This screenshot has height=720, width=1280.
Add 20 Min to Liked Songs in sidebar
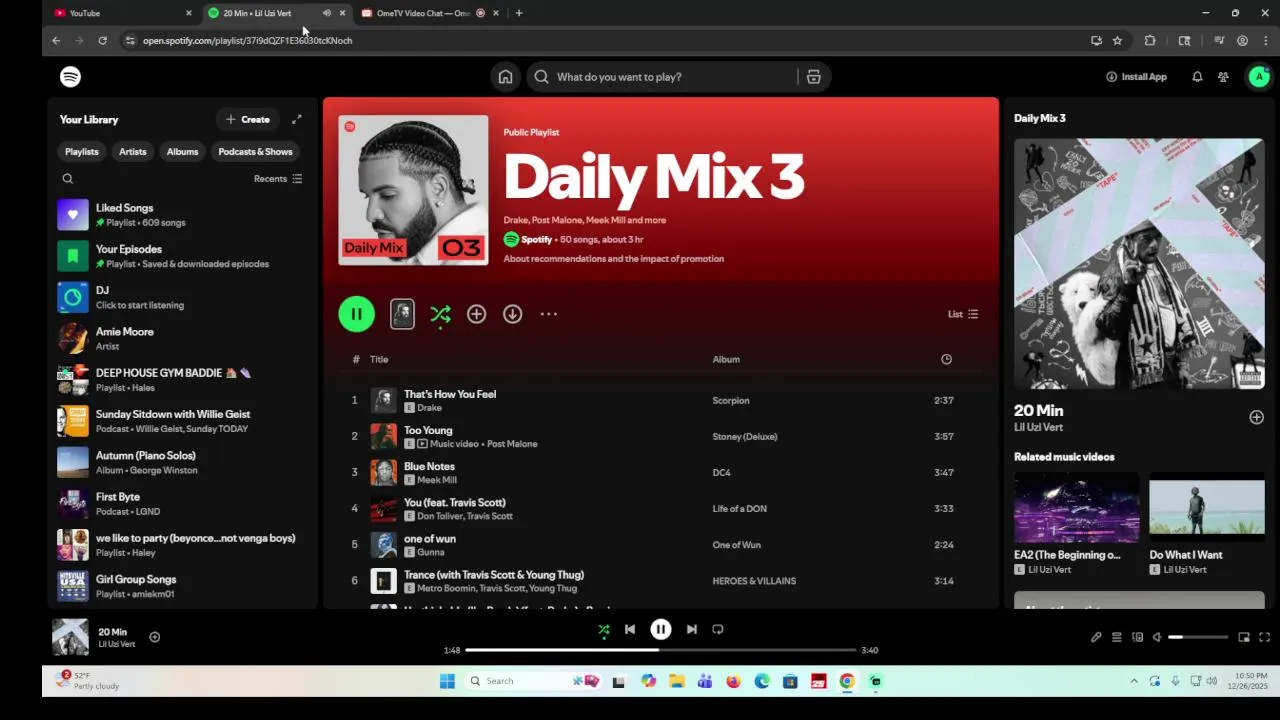pyautogui.click(x=1256, y=417)
